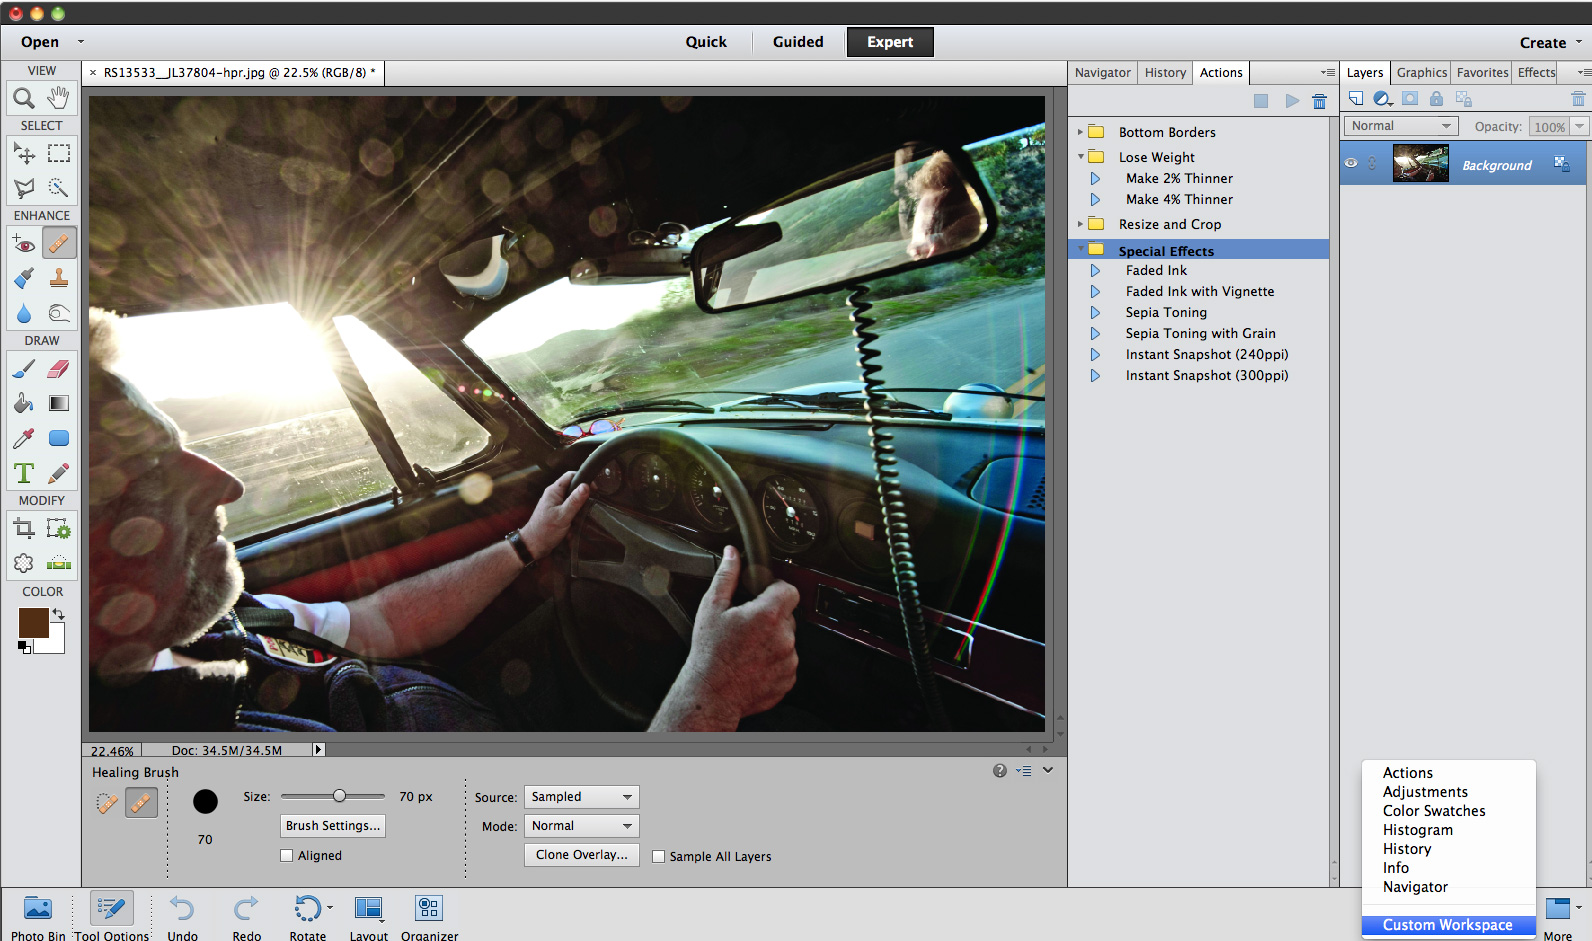Enable Sample All Layers checkbox

point(658,857)
